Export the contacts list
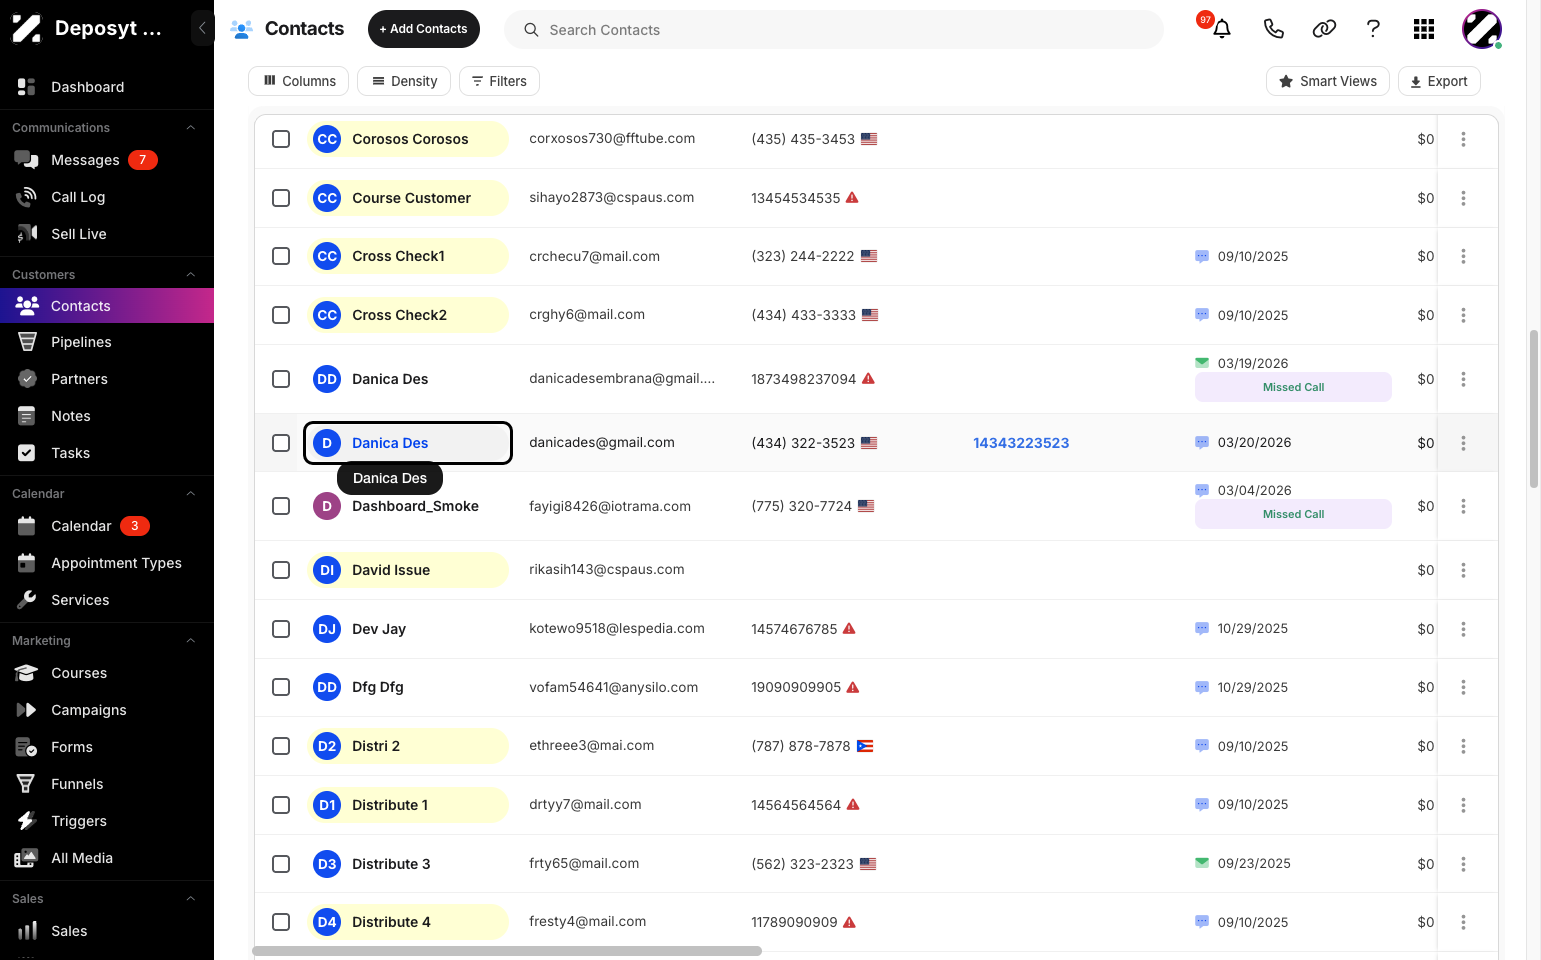Viewport: 1541px width, 960px height. coord(1439,81)
